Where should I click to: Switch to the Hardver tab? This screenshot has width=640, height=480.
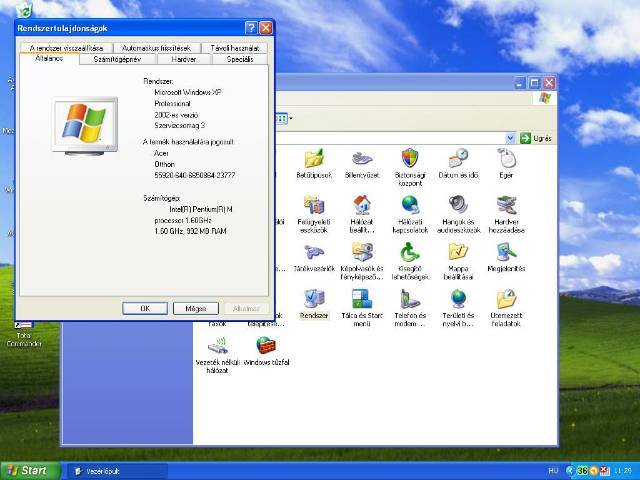(184, 59)
